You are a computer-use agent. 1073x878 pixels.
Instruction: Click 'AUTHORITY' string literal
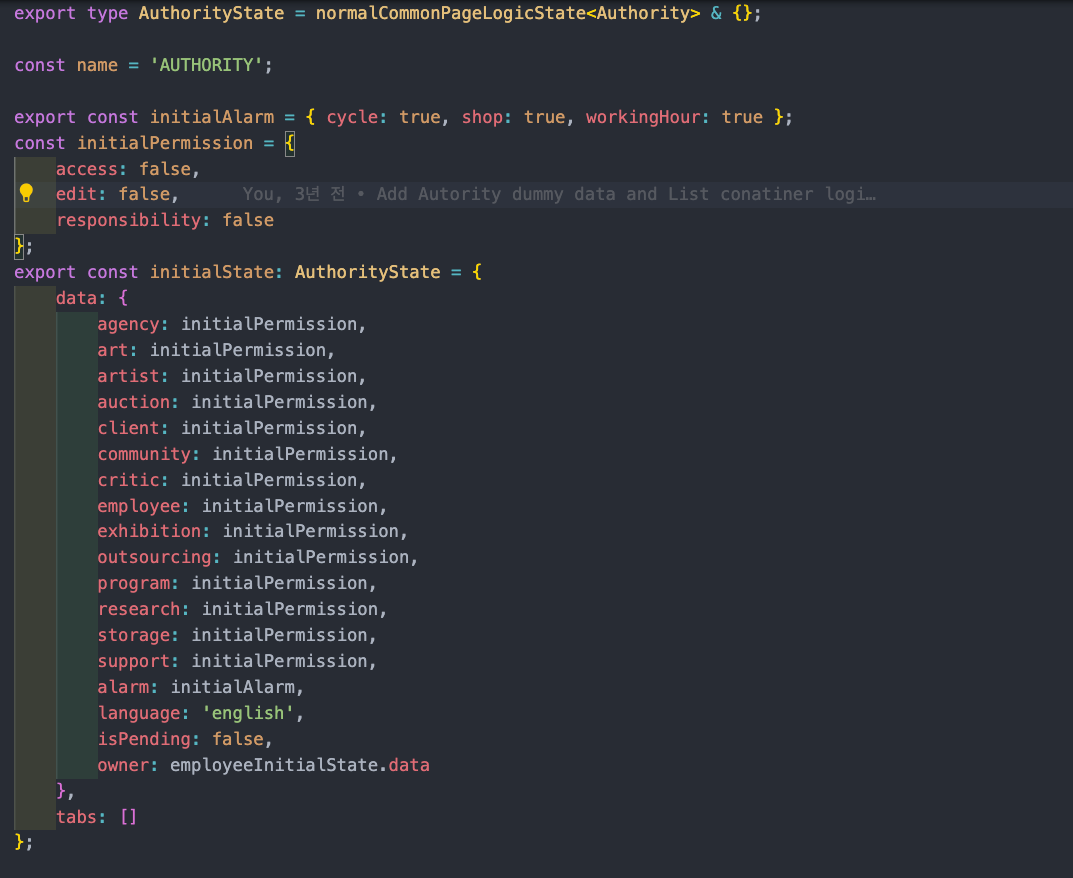[206, 65]
